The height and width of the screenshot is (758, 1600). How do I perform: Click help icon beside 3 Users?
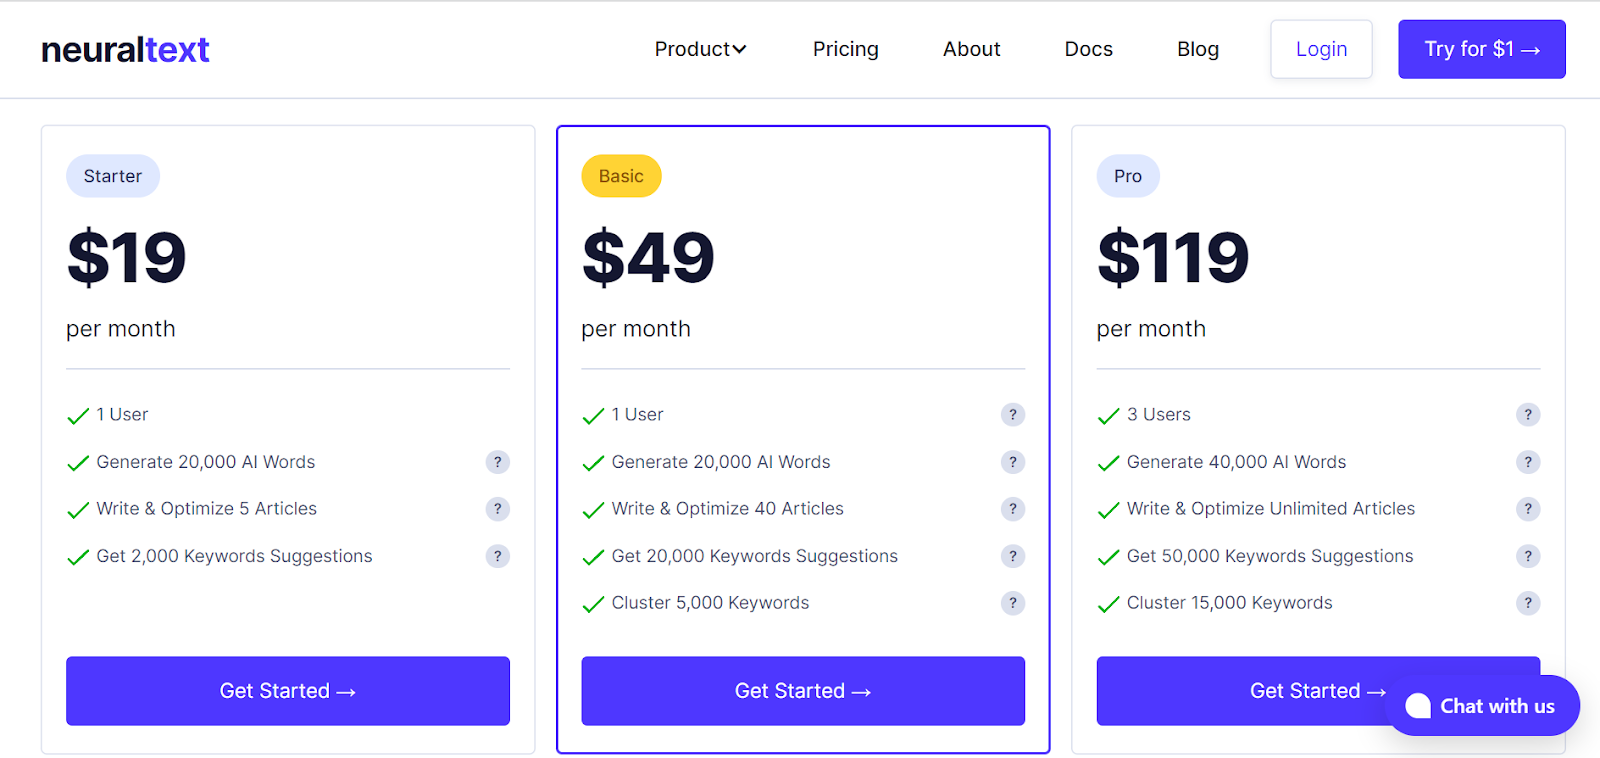point(1527,415)
